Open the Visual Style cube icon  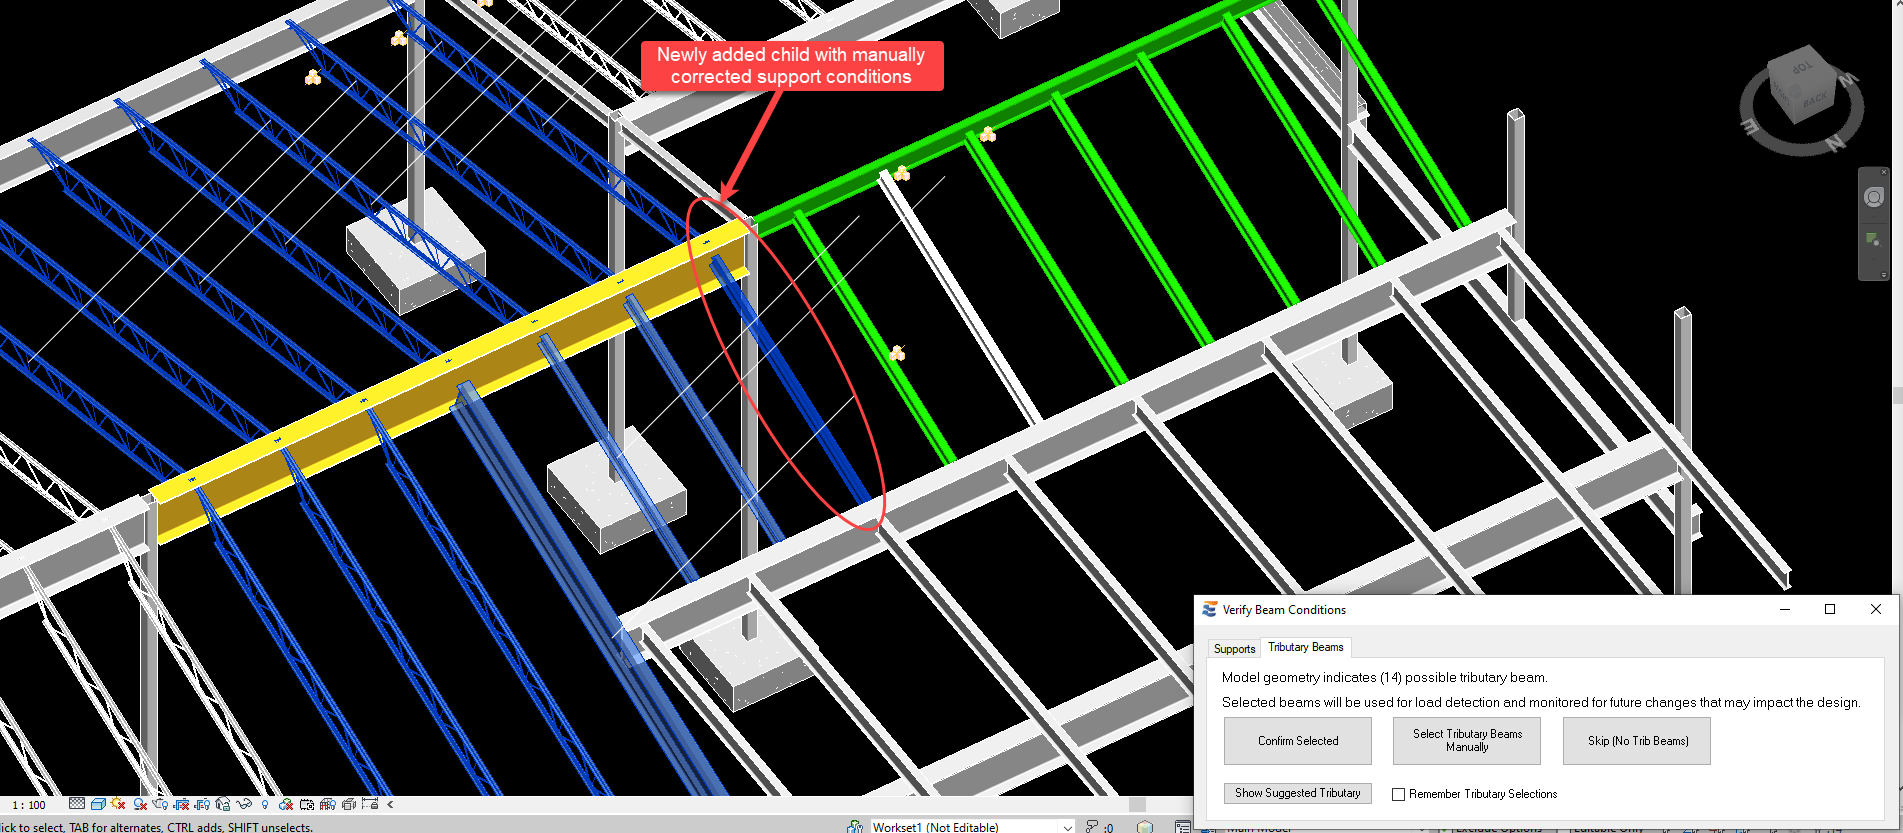click(x=98, y=804)
